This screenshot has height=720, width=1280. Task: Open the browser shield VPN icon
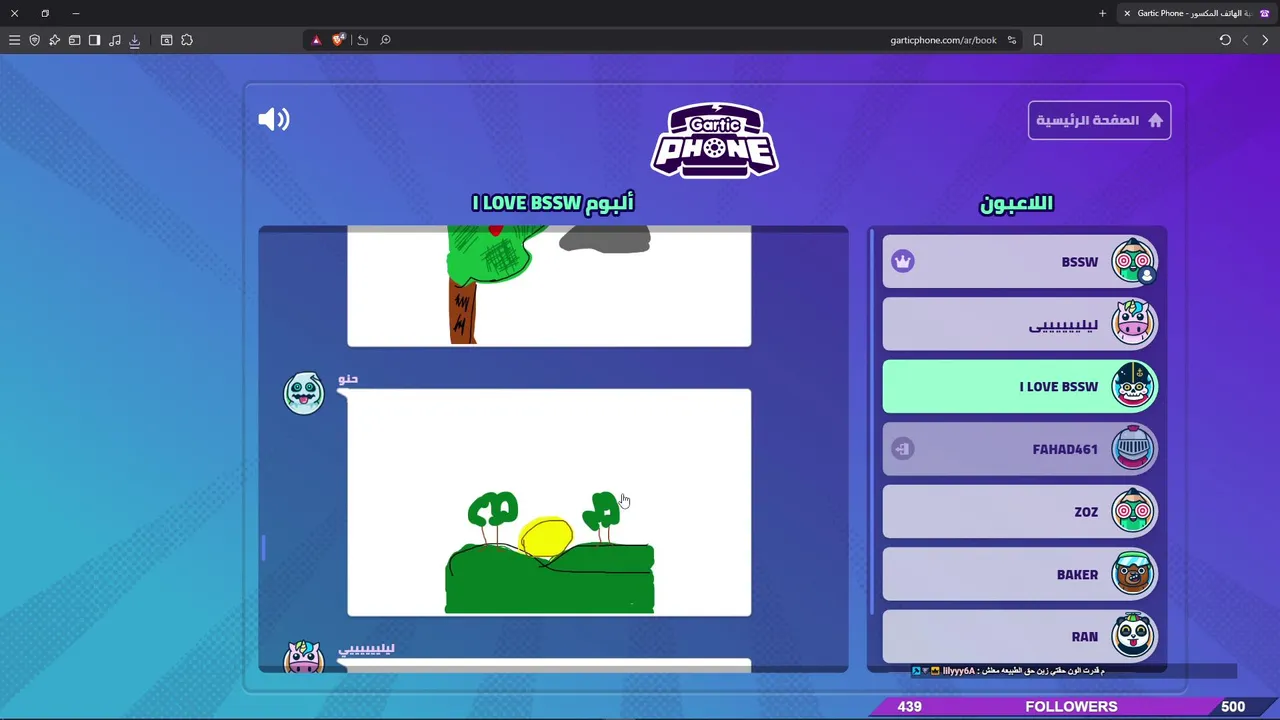click(x=34, y=40)
